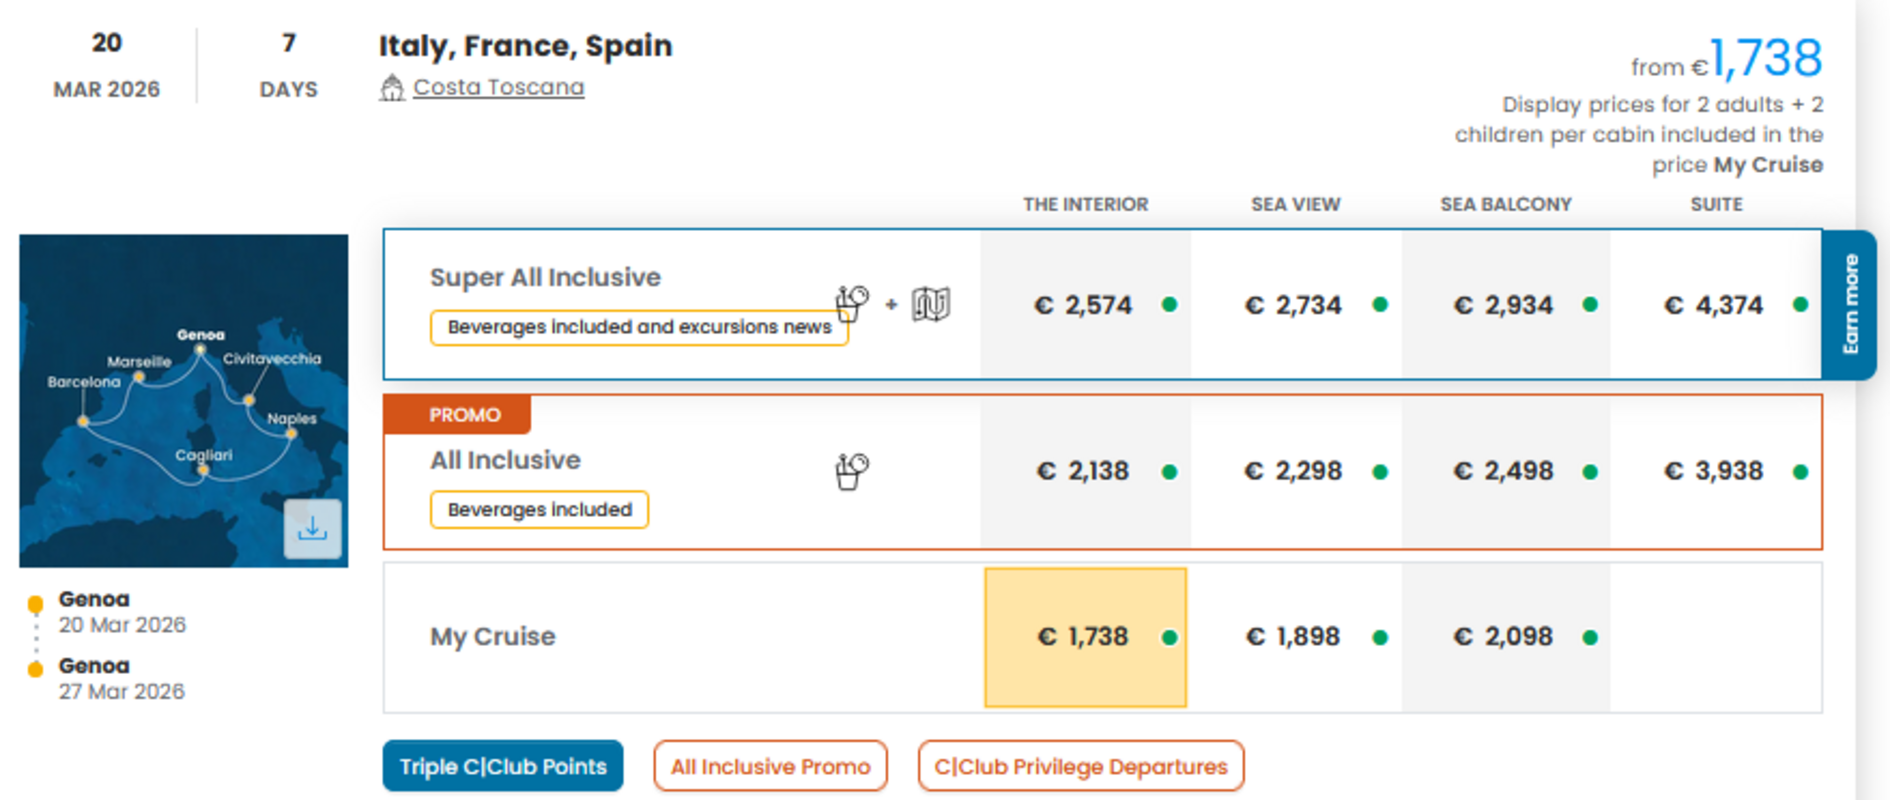Open the Earn more side tab
Screen dimensions: 1890x800
coord(1849,304)
